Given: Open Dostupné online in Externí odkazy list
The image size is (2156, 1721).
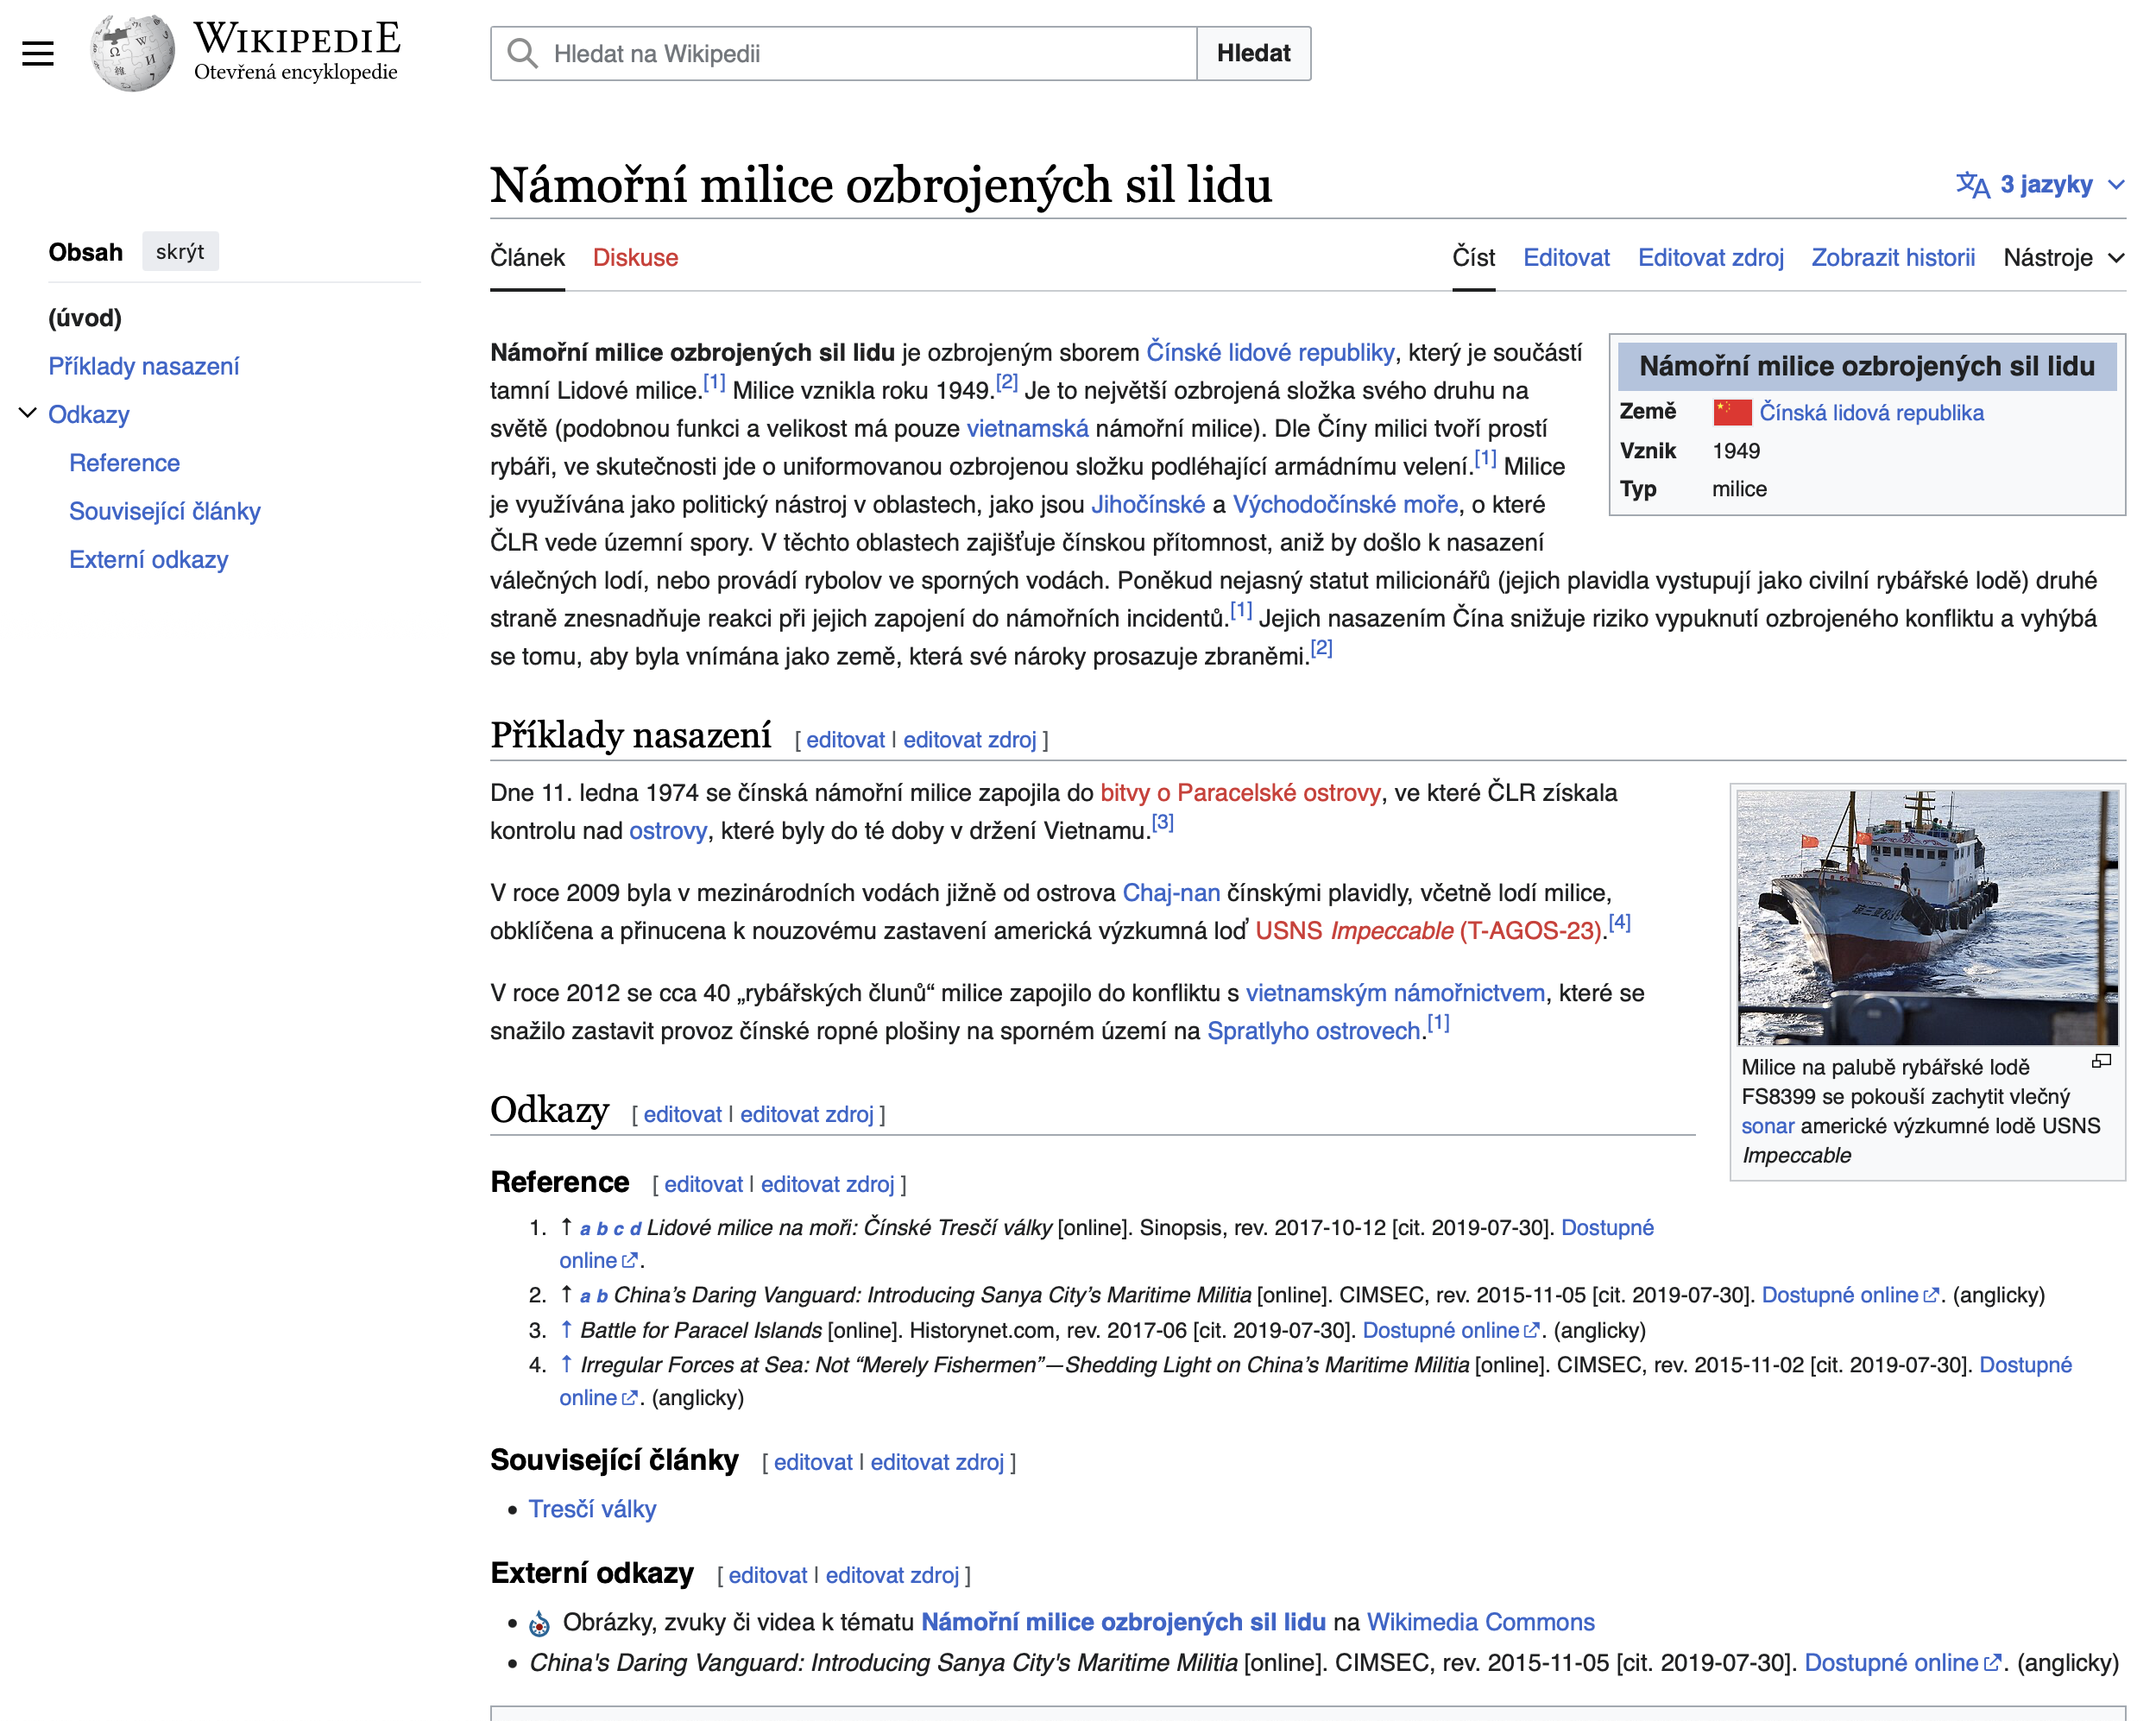Looking at the screenshot, I should (1902, 1663).
